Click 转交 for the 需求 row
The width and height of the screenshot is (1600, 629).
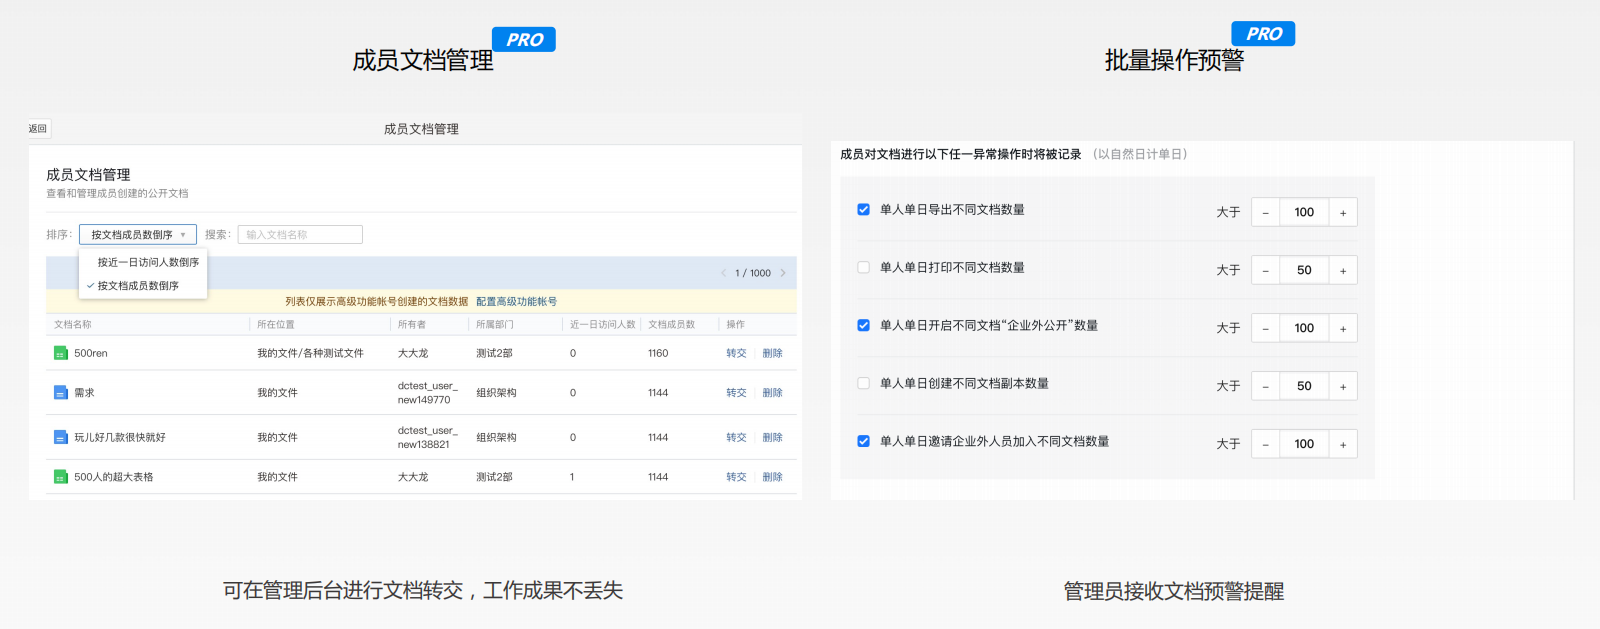tap(736, 393)
